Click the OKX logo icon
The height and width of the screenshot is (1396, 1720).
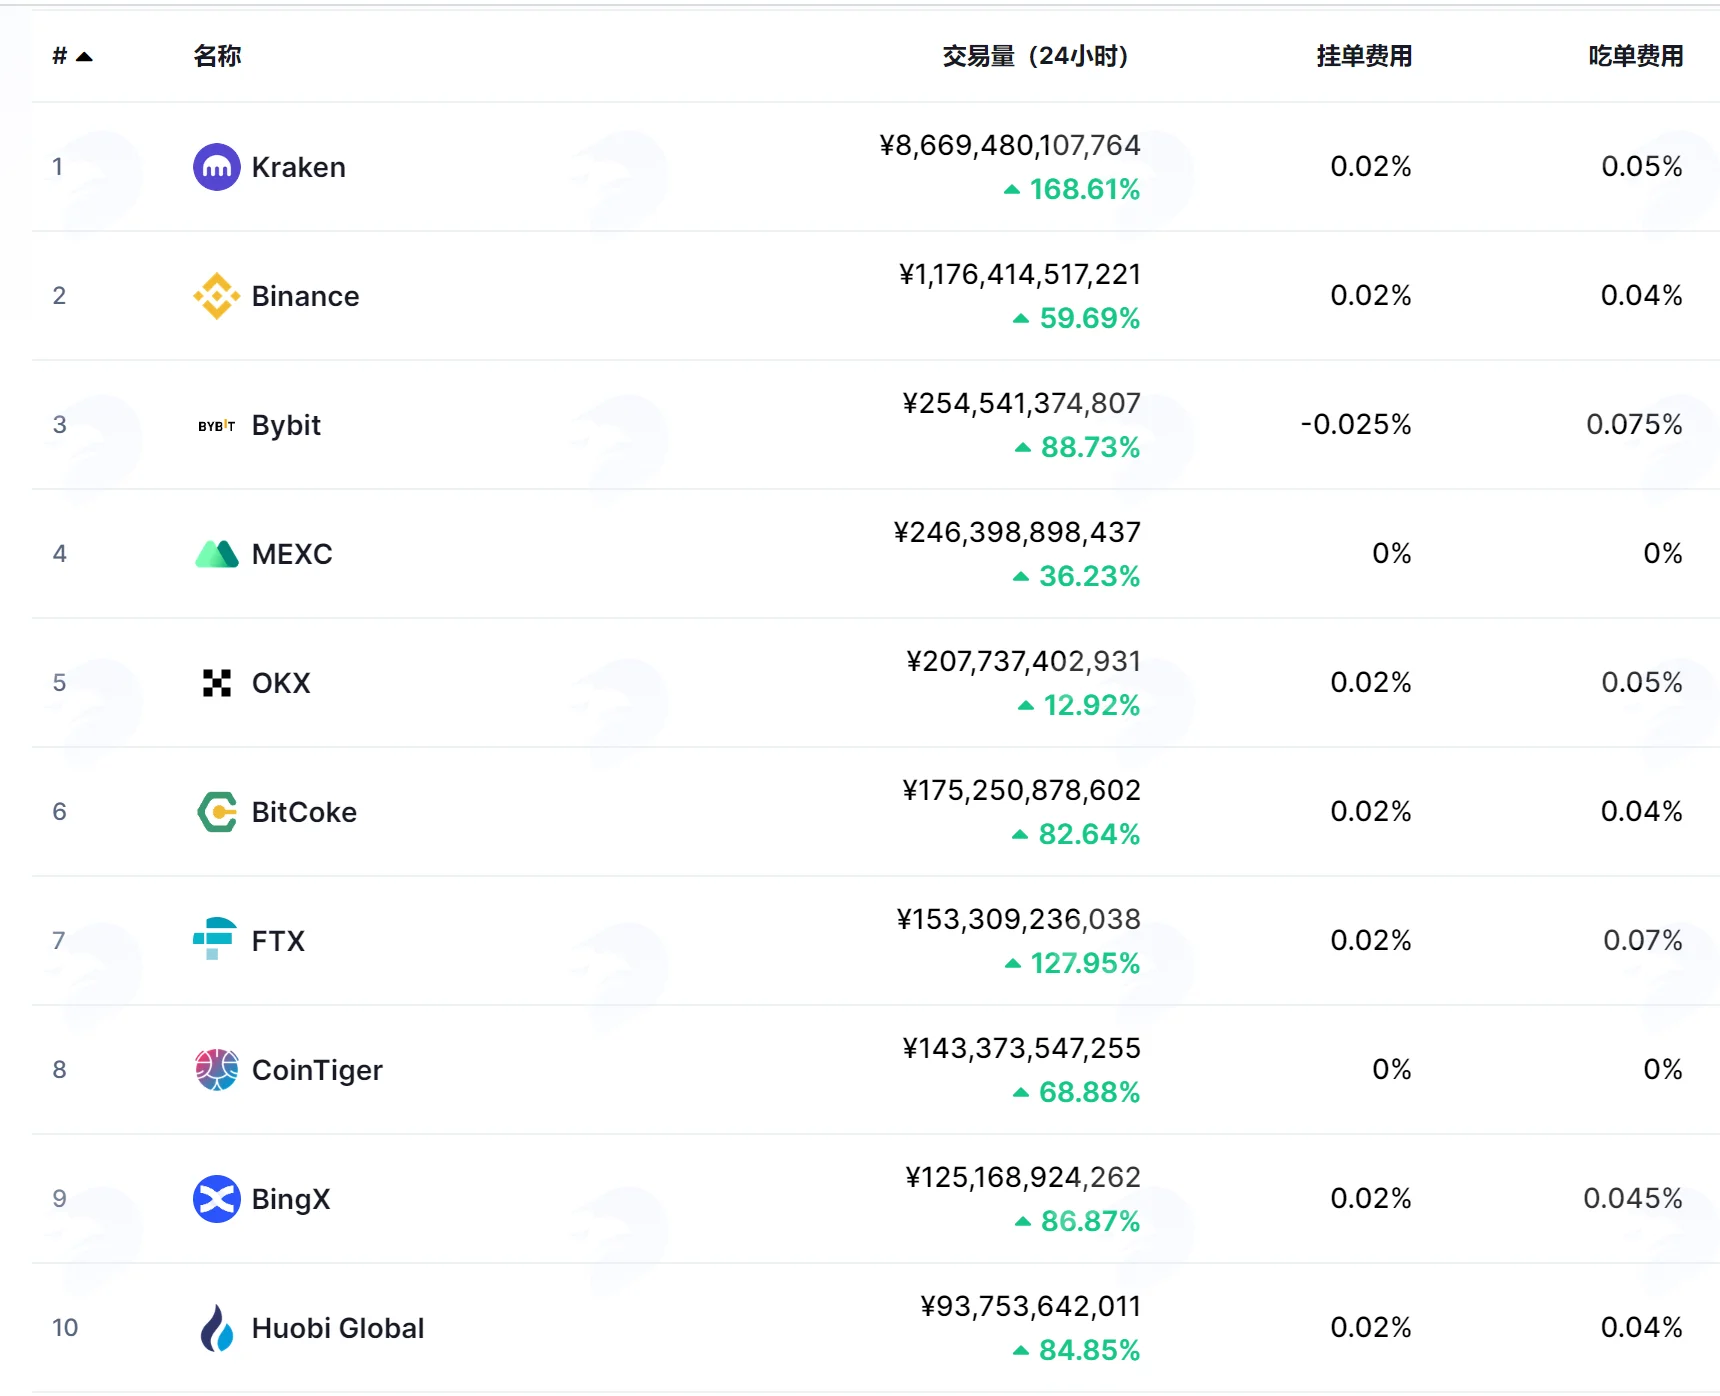[216, 683]
